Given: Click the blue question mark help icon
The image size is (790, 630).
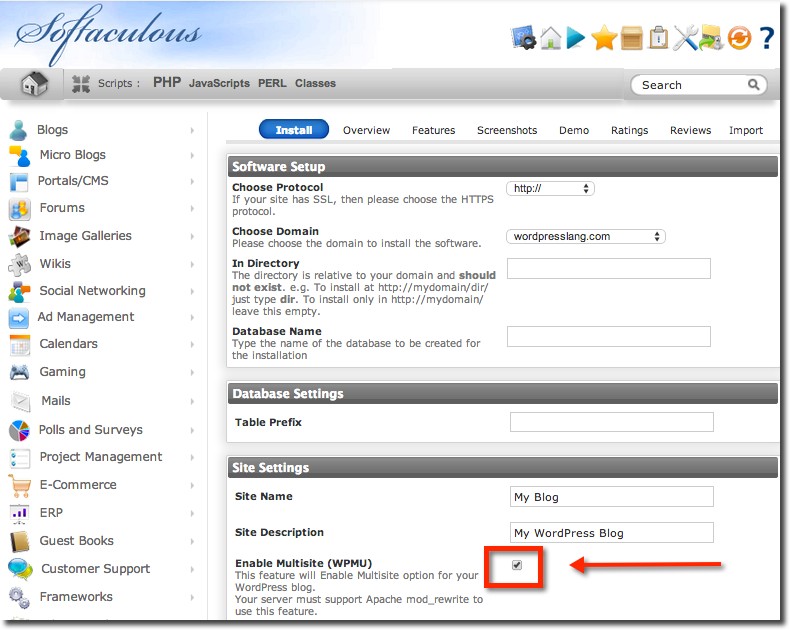Looking at the screenshot, I should [767, 38].
